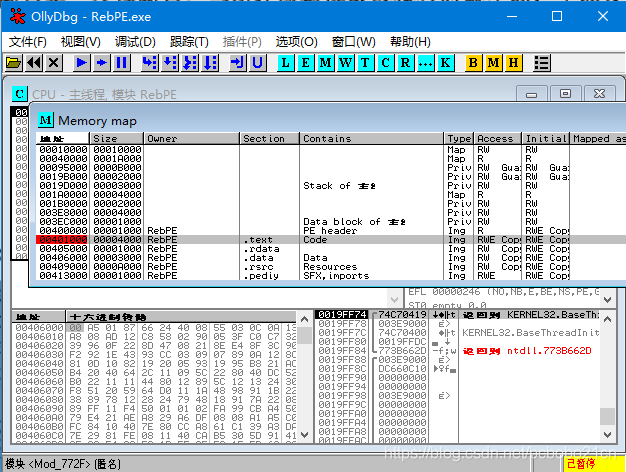Click the Trace over icon

click(210, 63)
